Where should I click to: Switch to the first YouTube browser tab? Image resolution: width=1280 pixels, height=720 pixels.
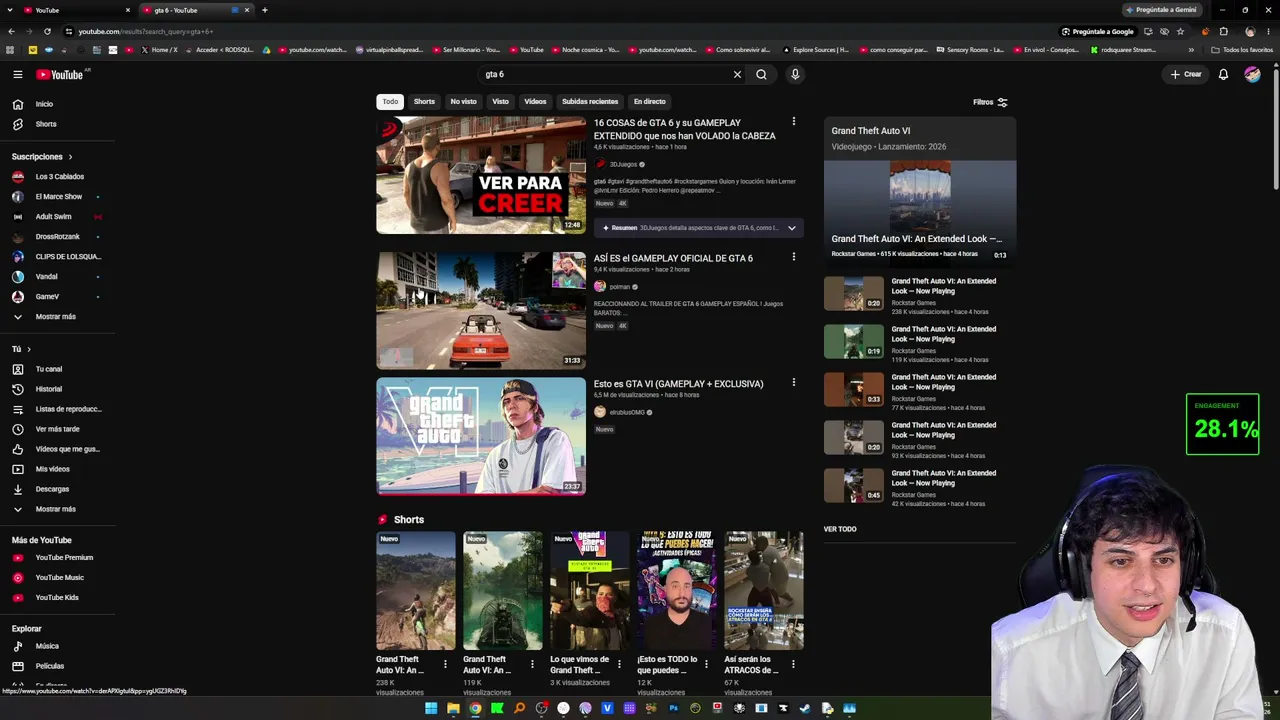pos(78,10)
